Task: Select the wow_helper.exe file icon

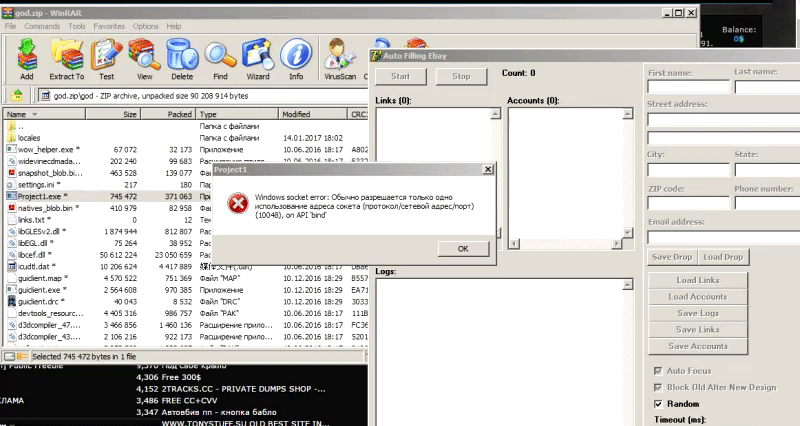Action: click(11, 149)
